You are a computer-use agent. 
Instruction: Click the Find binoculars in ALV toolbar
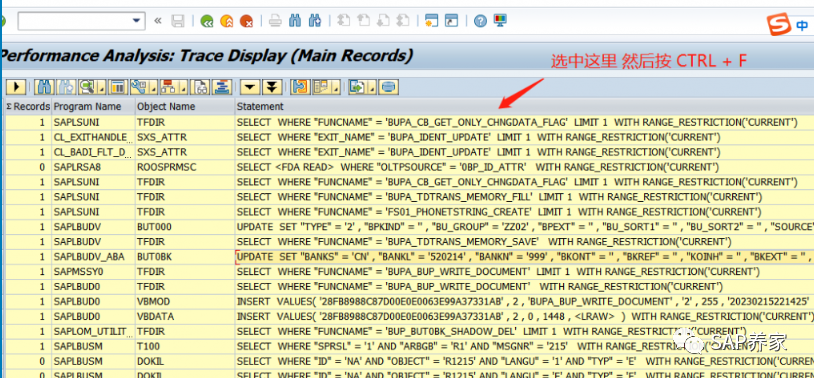(x=44, y=87)
